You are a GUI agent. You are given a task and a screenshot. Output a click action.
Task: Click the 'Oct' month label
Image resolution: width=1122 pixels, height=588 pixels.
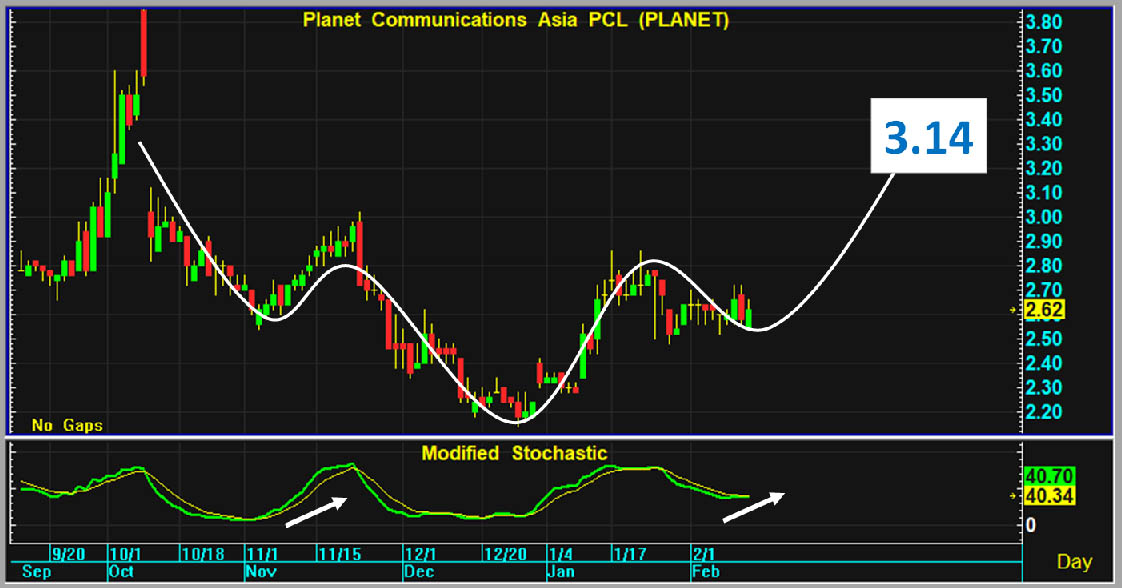click(121, 572)
